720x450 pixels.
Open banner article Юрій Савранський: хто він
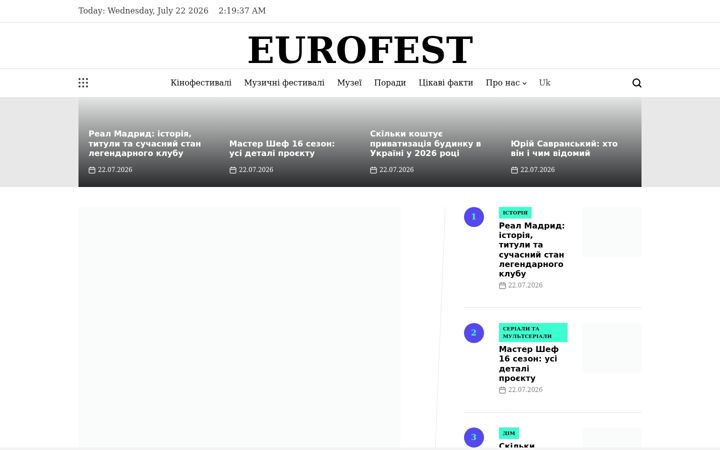tap(564, 148)
